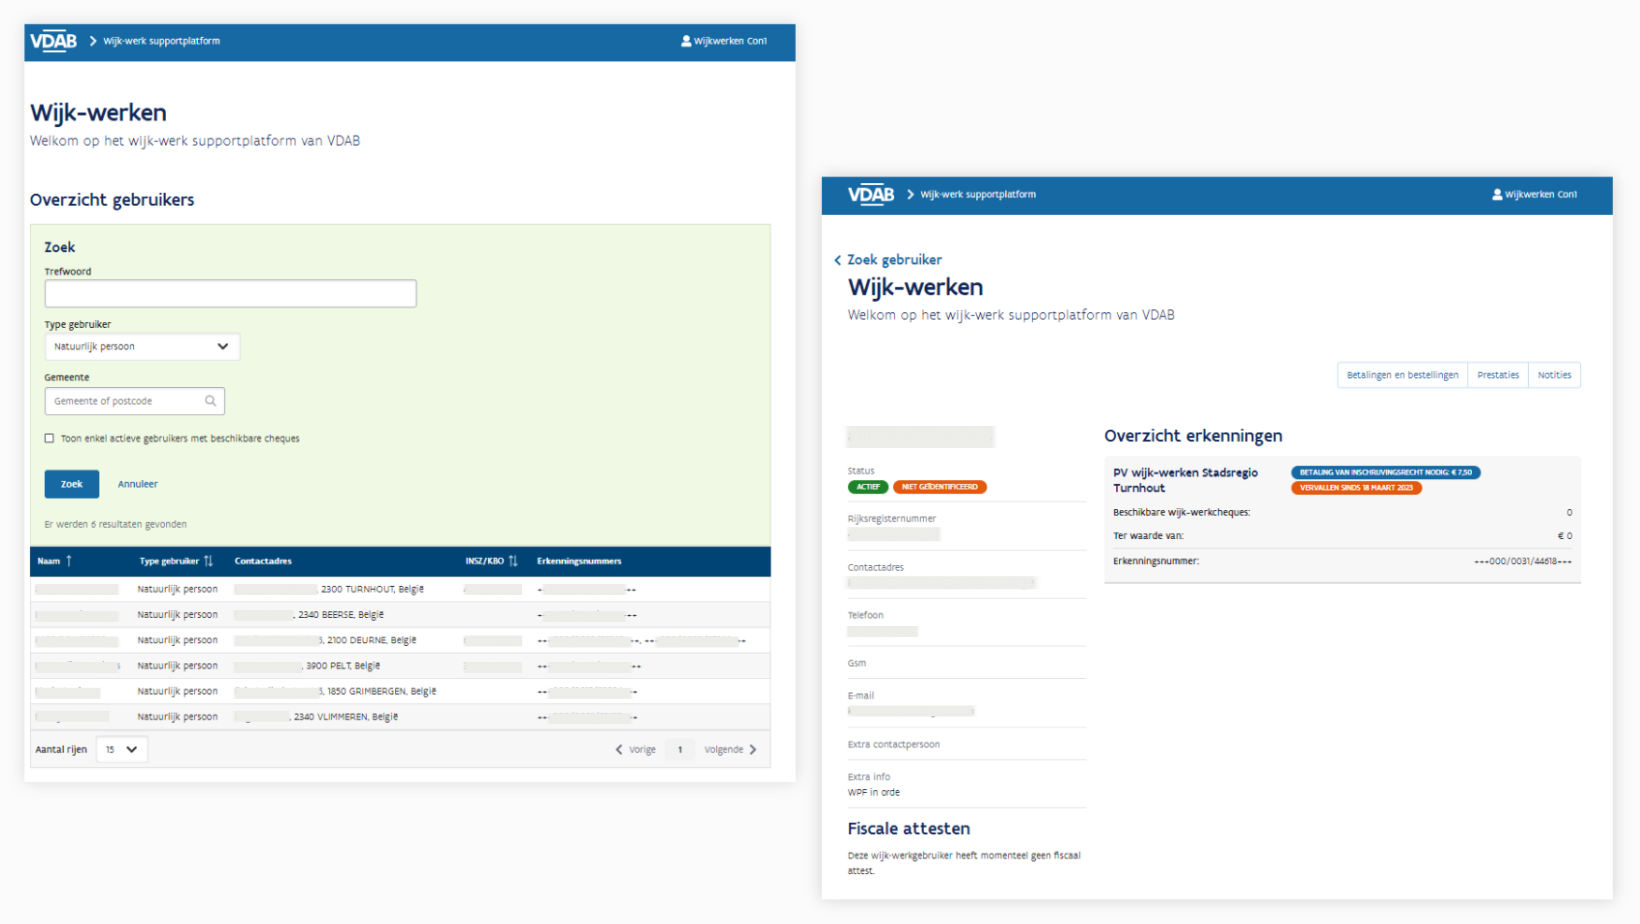The width and height of the screenshot is (1640, 924).
Task: Sort by the Type gebruiker column arrows
Action: click(209, 561)
